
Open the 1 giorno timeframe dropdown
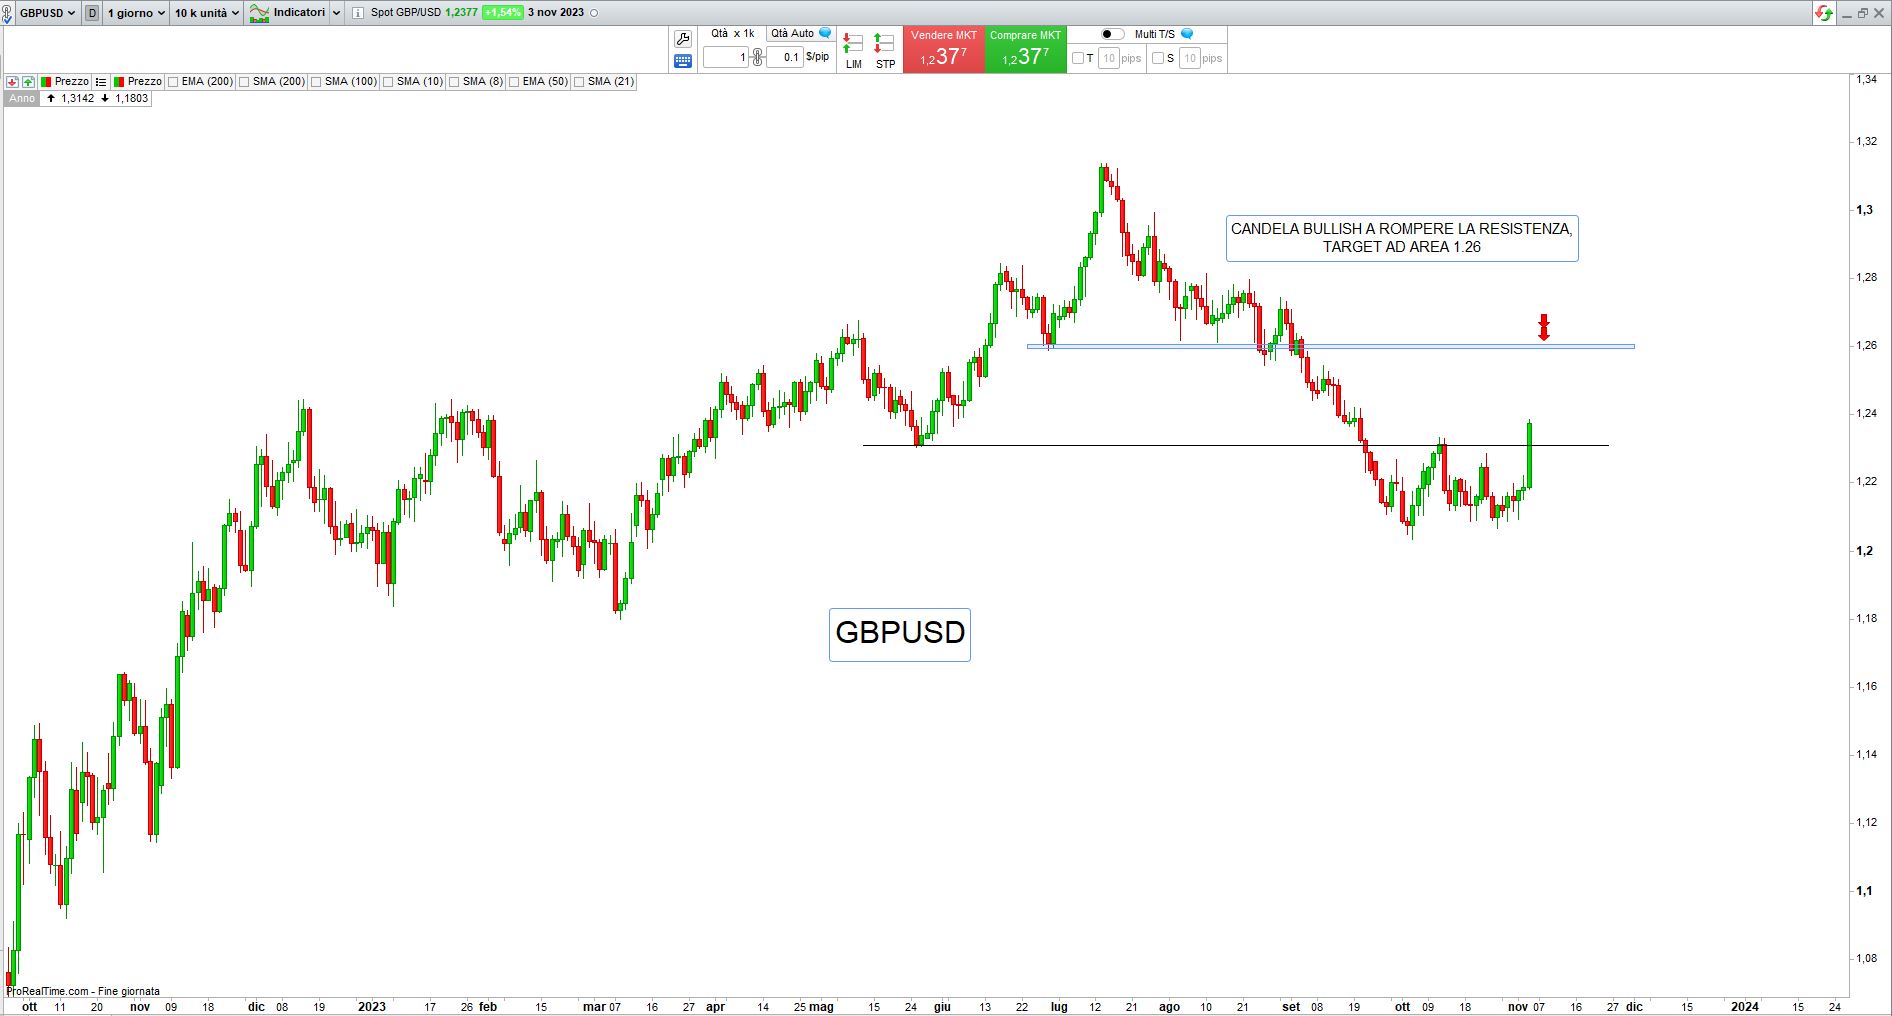(136, 13)
